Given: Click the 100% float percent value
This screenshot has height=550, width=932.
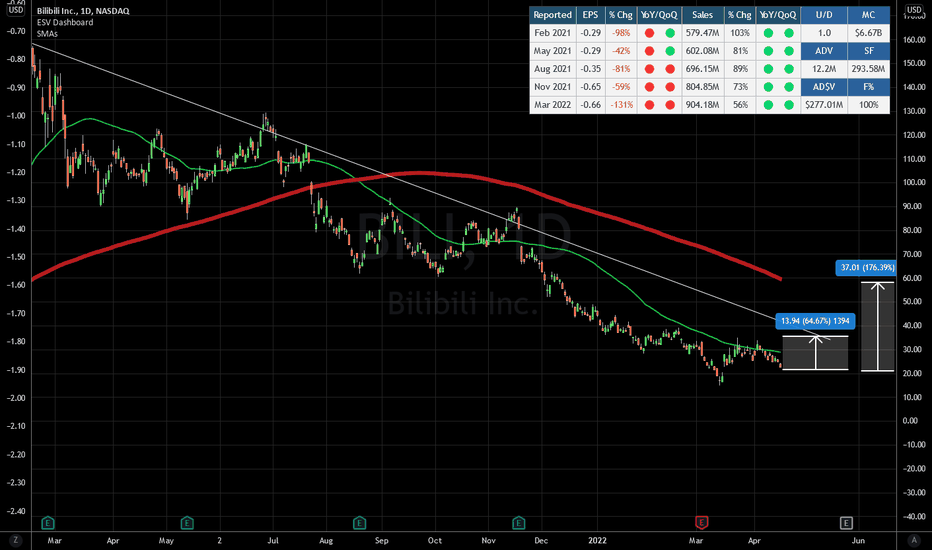Looking at the screenshot, I should coord(868,105).
